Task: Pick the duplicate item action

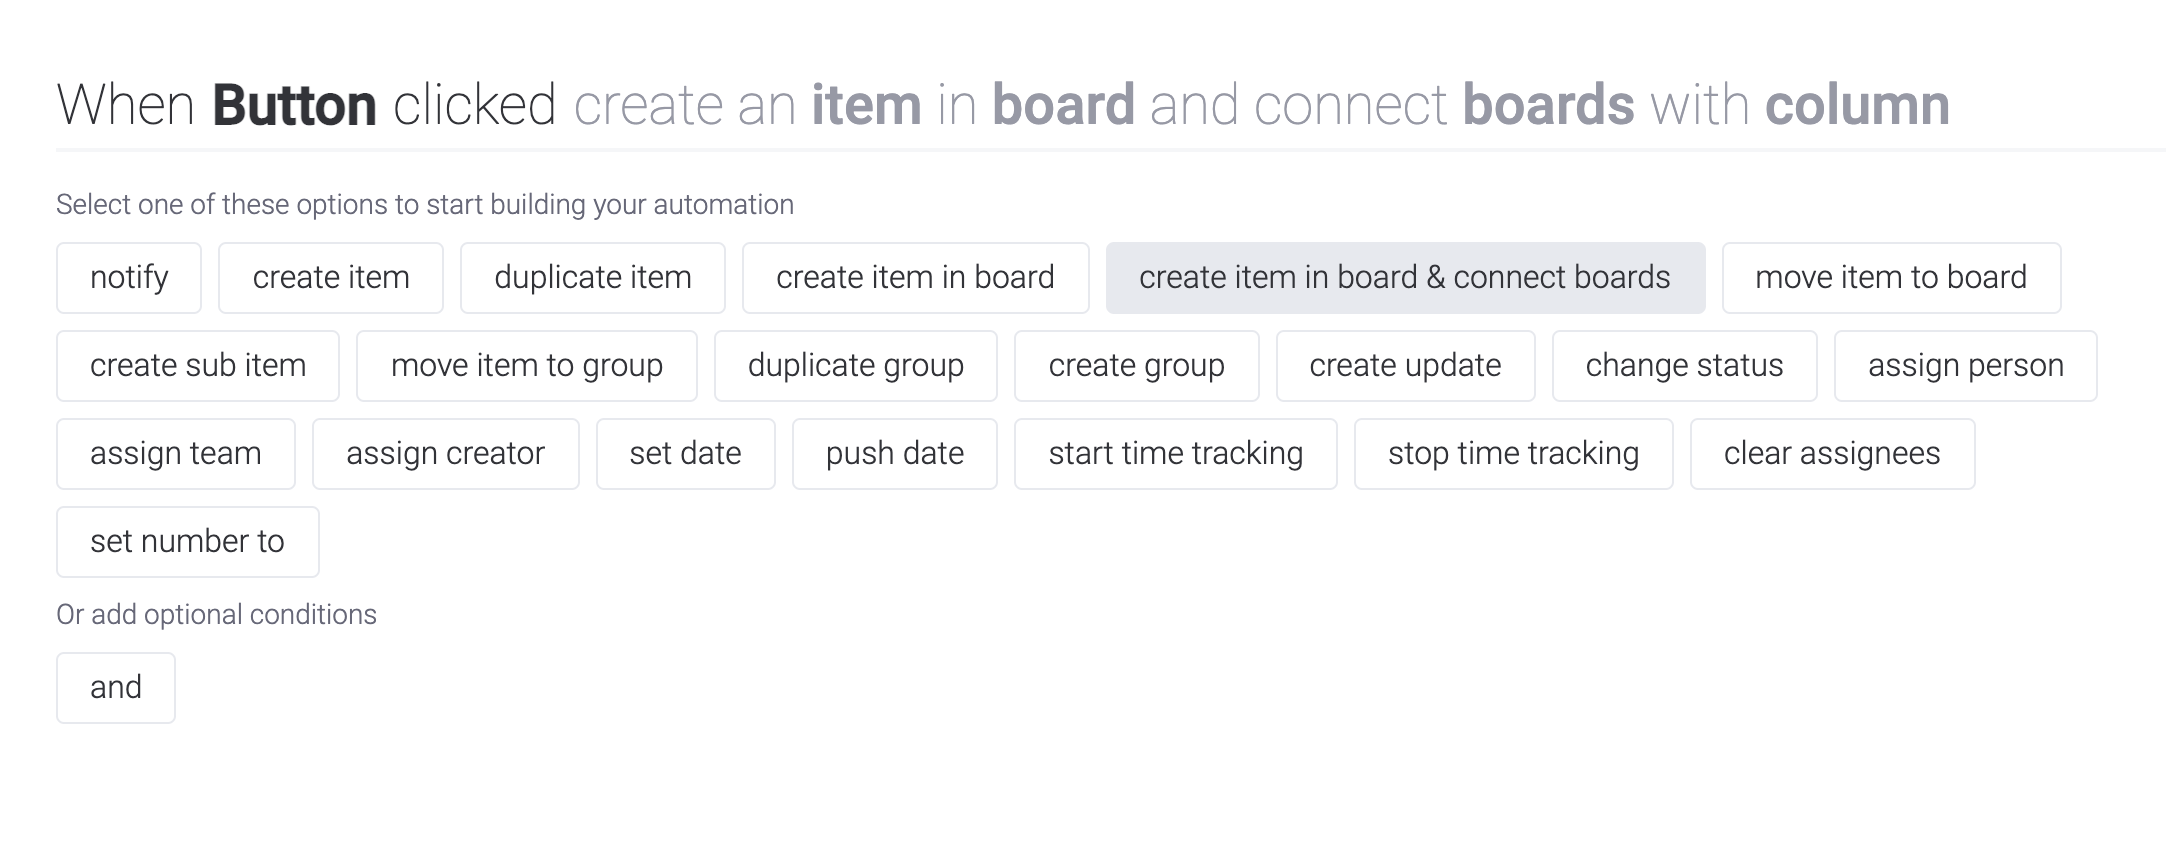Action: pyautogui.click(x=593, y=278)
